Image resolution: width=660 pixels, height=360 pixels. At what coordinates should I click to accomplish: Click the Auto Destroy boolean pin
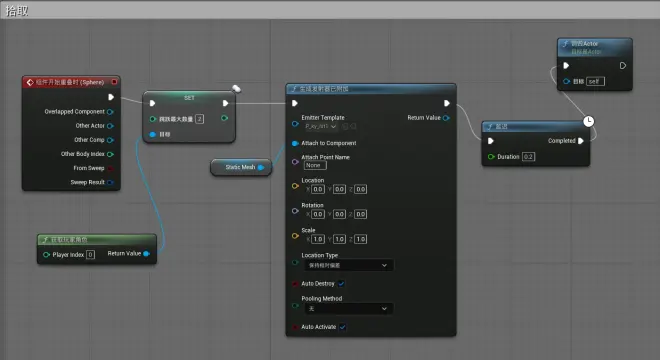[x=295, y=284]
